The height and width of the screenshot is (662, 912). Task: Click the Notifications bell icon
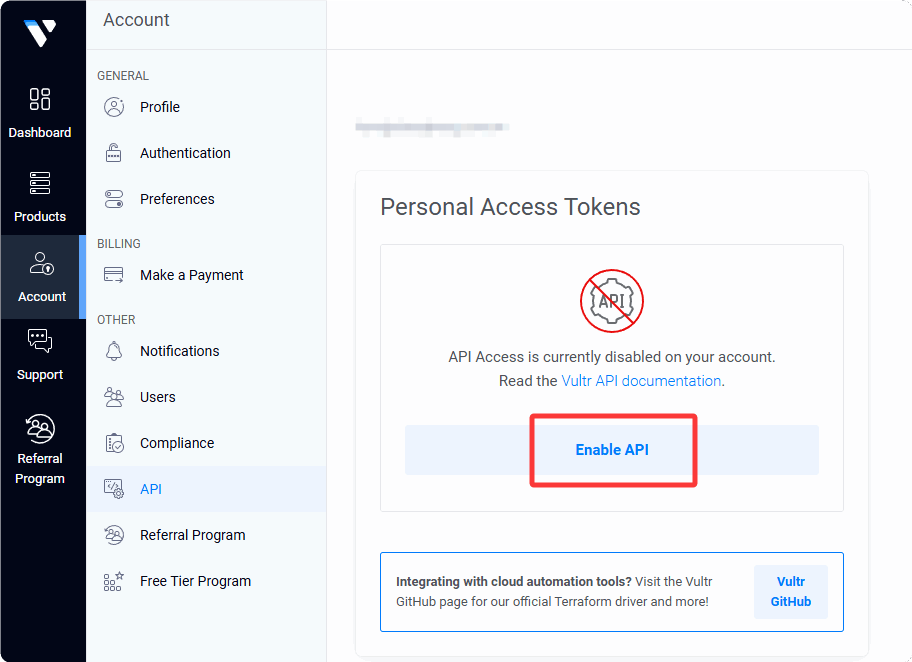tap(114, 351)
